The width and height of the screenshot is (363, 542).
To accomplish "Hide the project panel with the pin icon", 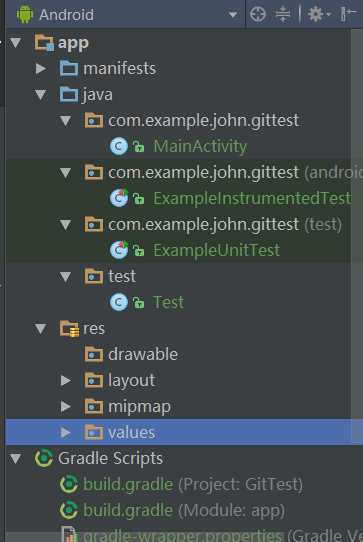I will click(x=348, y=15).
